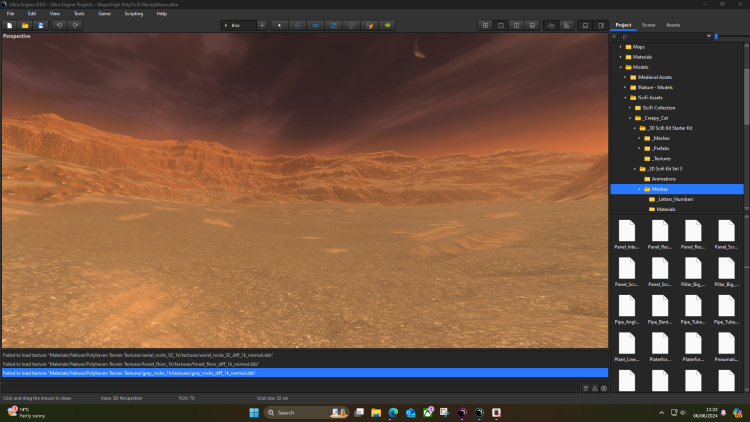Collapse the _Creepy_Cat folder arrow
Screen dimensions: 750x422
click(630, 118)
